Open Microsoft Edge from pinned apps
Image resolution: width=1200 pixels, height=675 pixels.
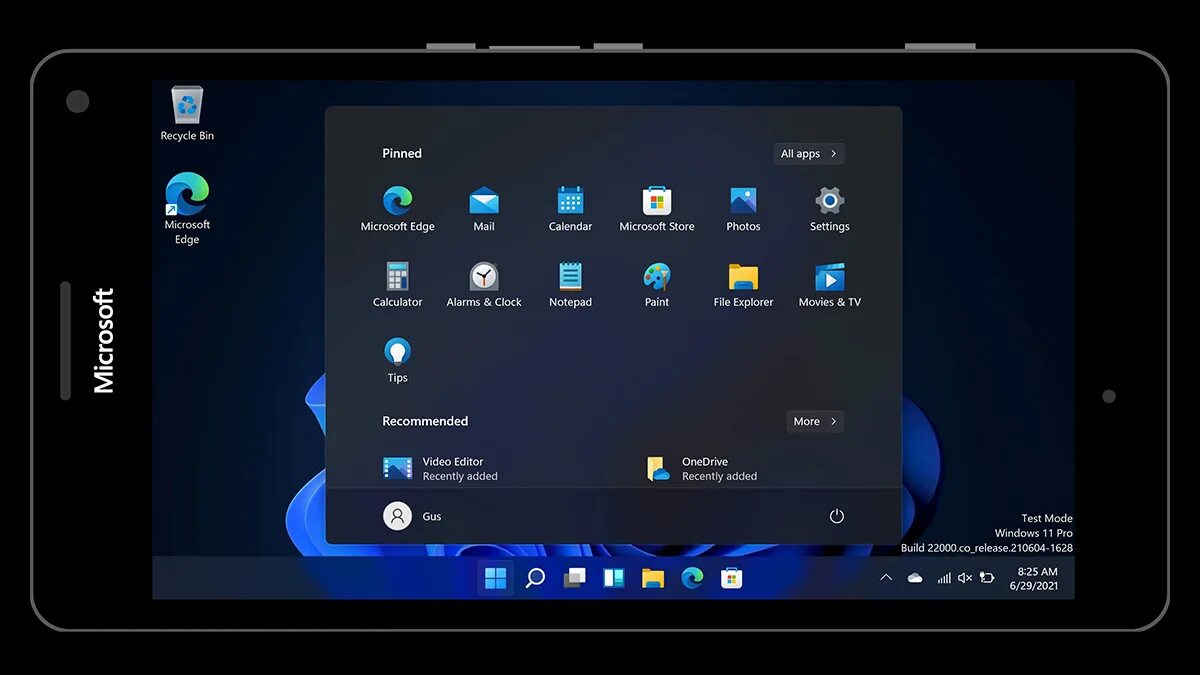tap(397, 209)
